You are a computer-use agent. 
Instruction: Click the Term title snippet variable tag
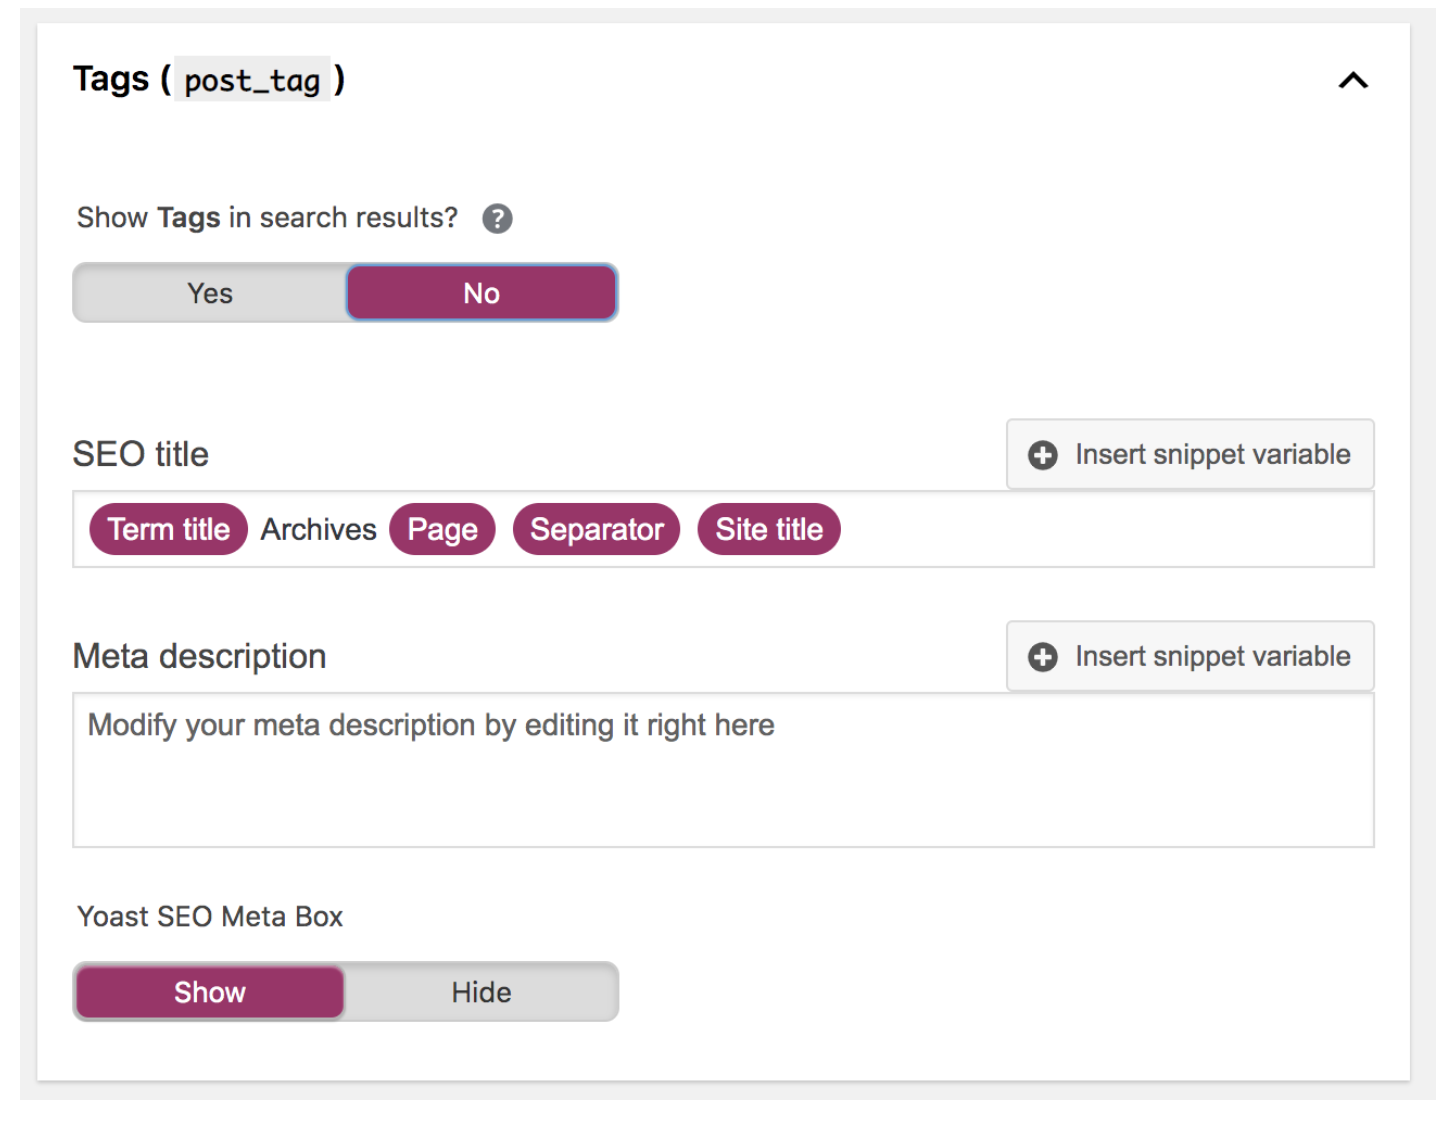point(168,529)
